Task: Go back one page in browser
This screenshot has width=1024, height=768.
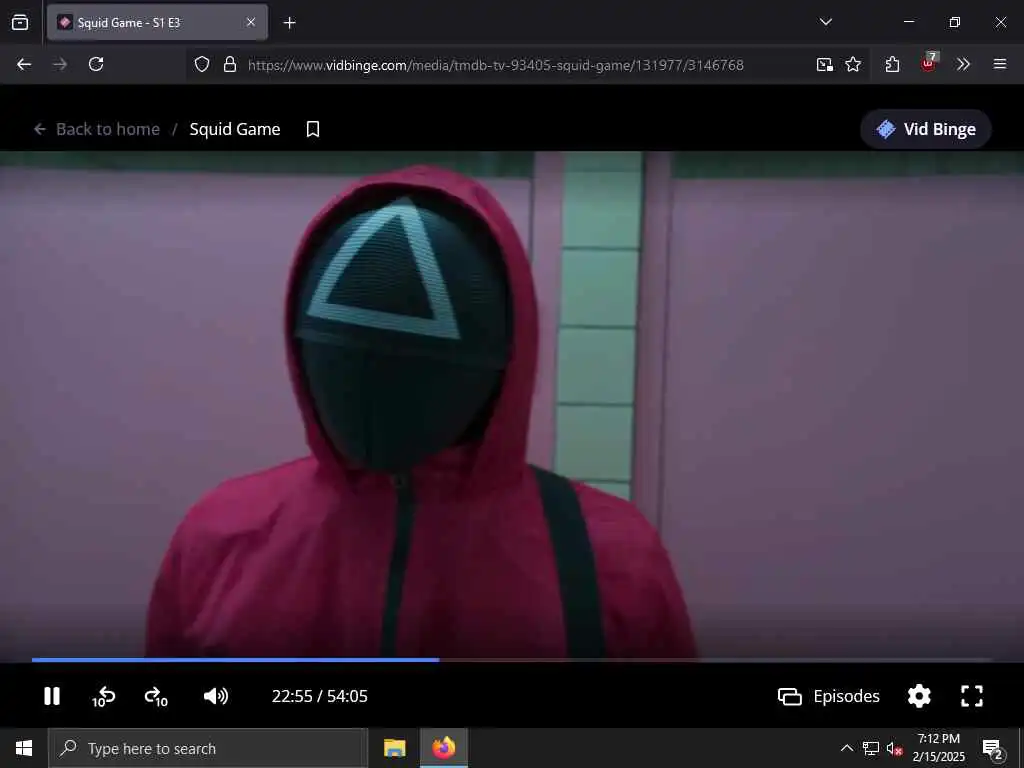Action: coord(24,64)
